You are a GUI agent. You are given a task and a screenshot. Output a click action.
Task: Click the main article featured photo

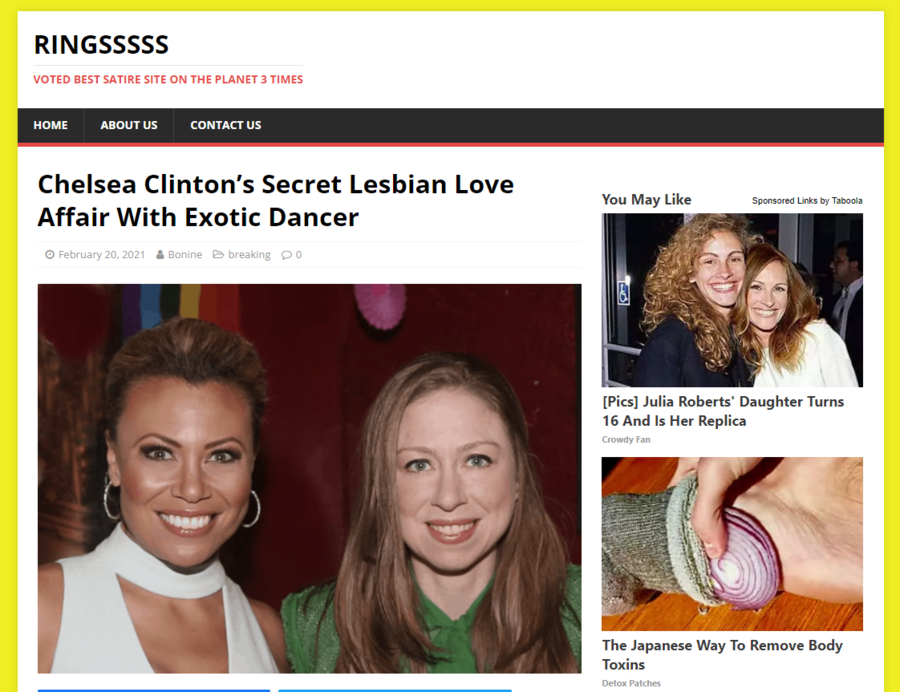tap(309, 479)
